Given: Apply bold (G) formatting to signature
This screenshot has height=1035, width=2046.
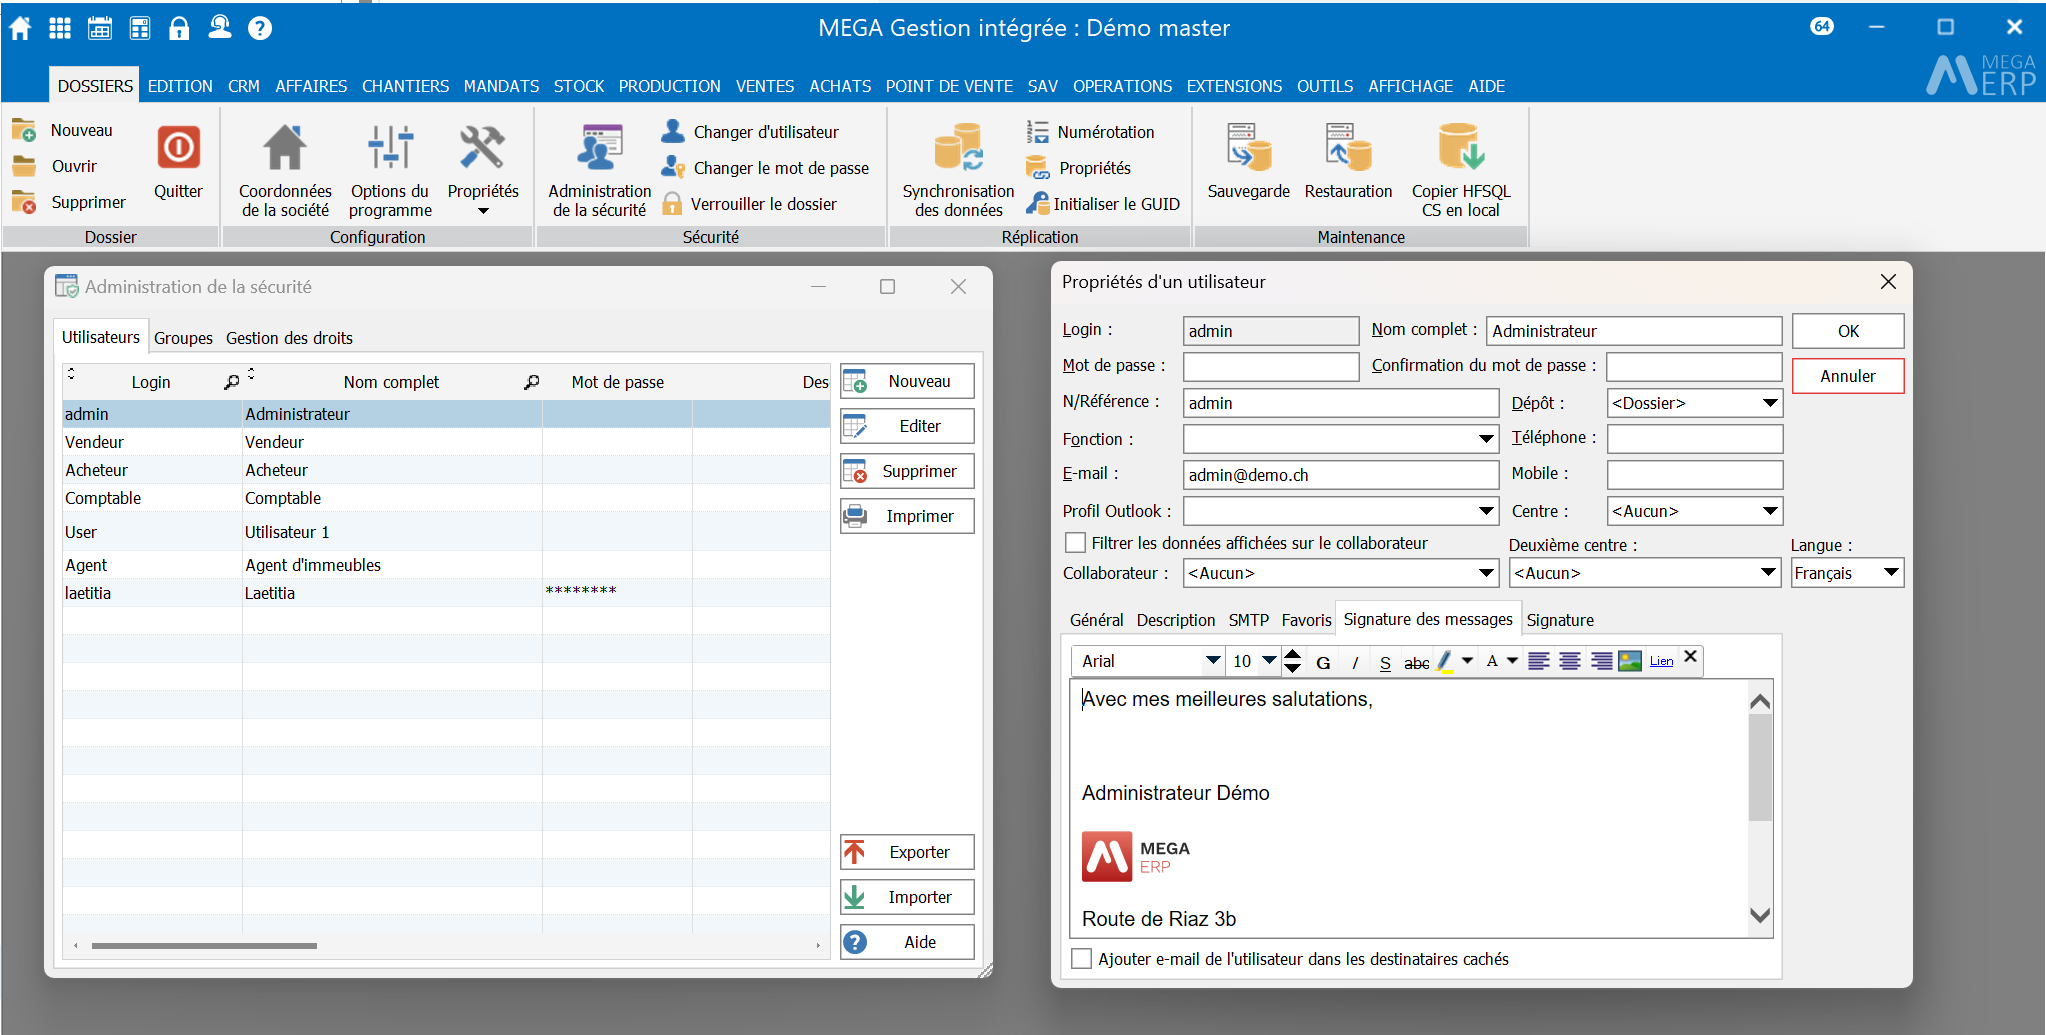Looking at the screenshot, I should [x=1323, y=662].
